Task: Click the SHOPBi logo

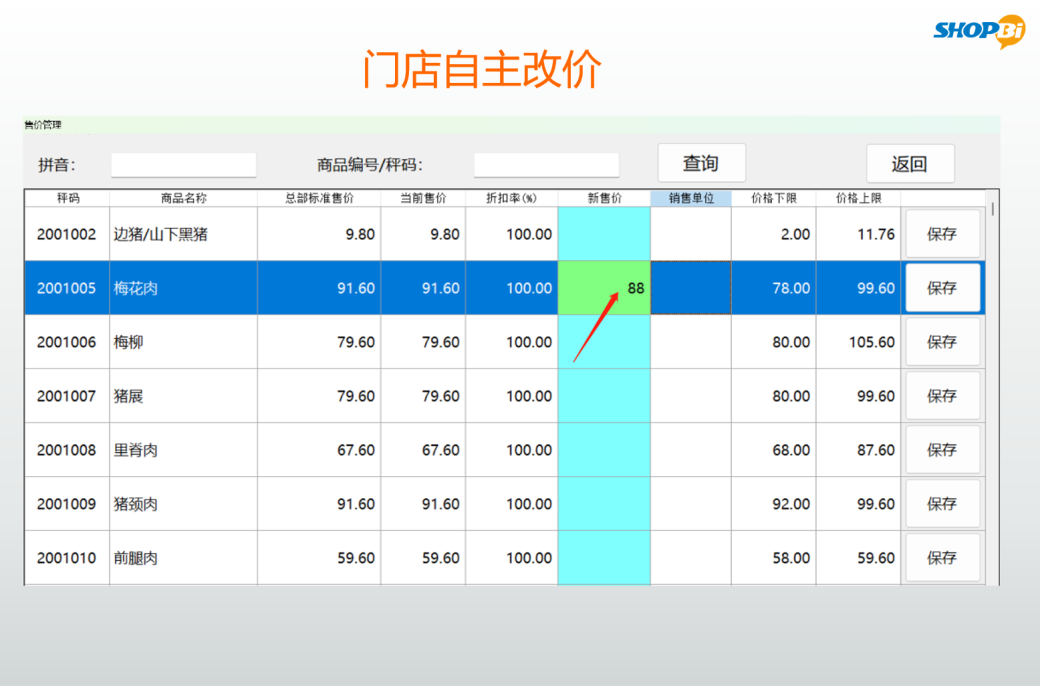Action: (x=979, y=31)
